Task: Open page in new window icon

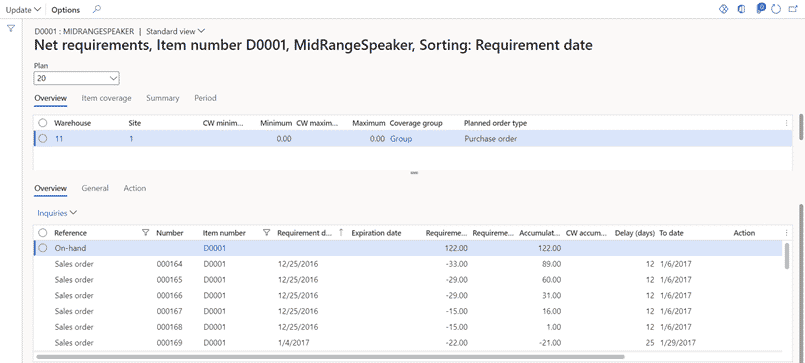Action: [793, 9]
